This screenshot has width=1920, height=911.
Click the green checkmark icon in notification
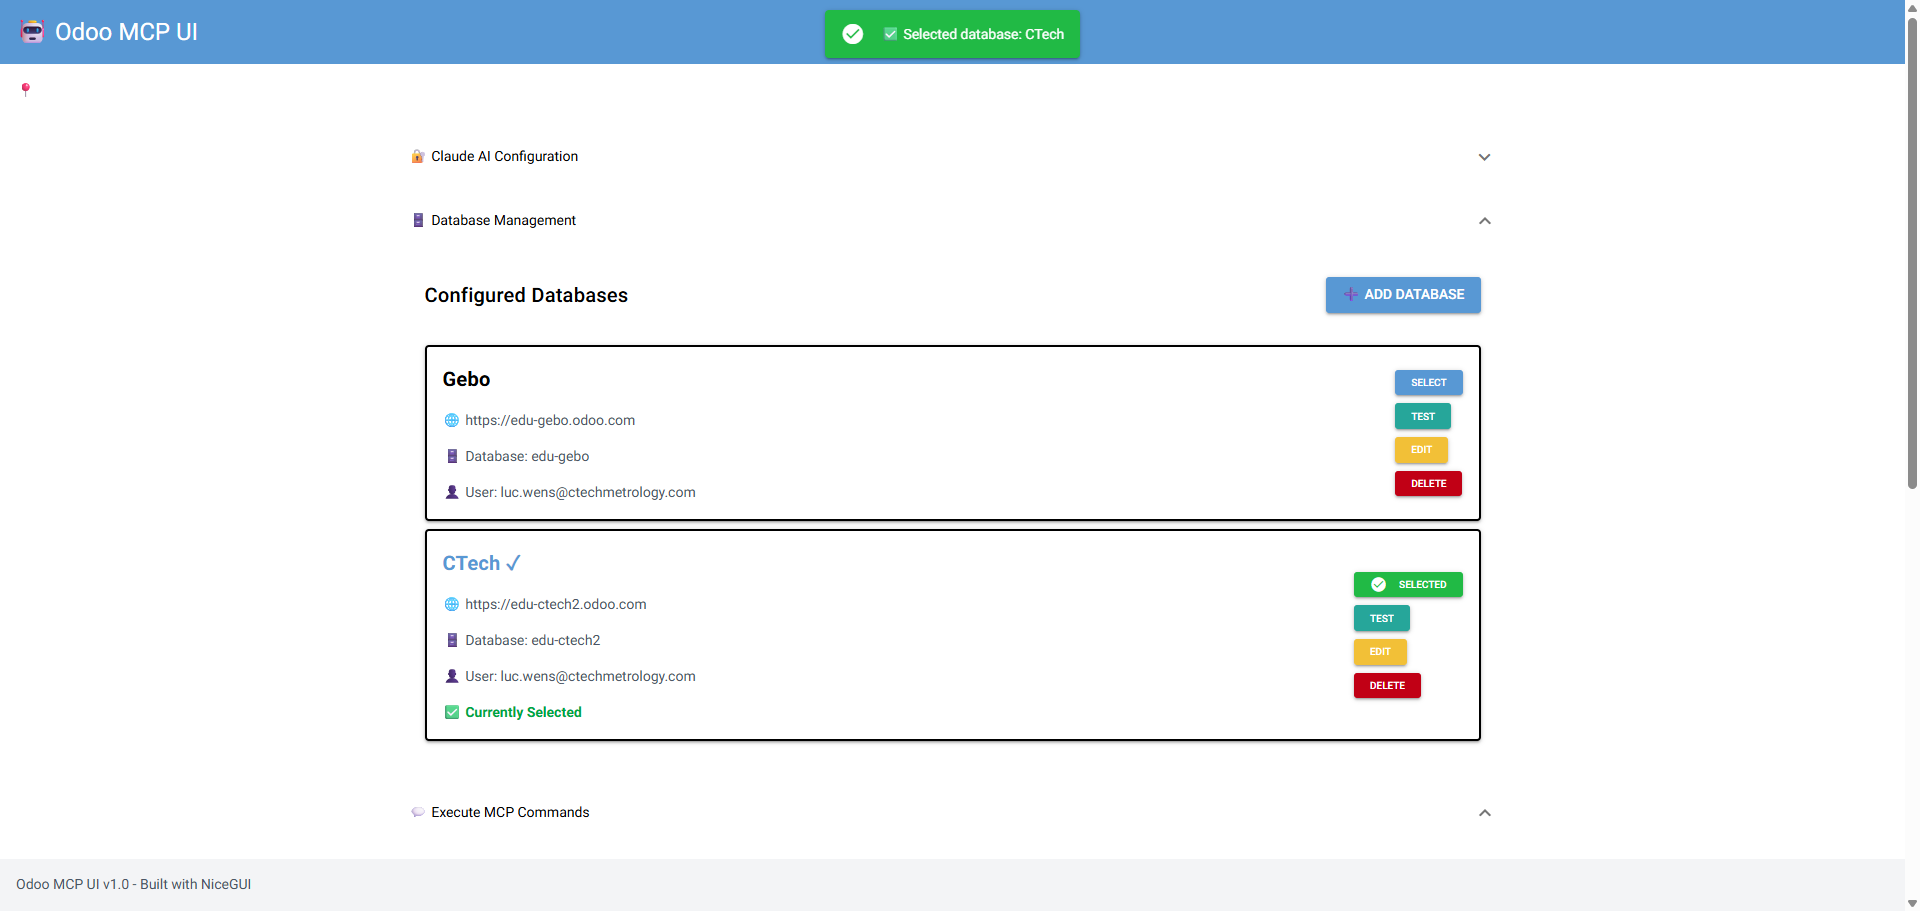pos(853,34)
